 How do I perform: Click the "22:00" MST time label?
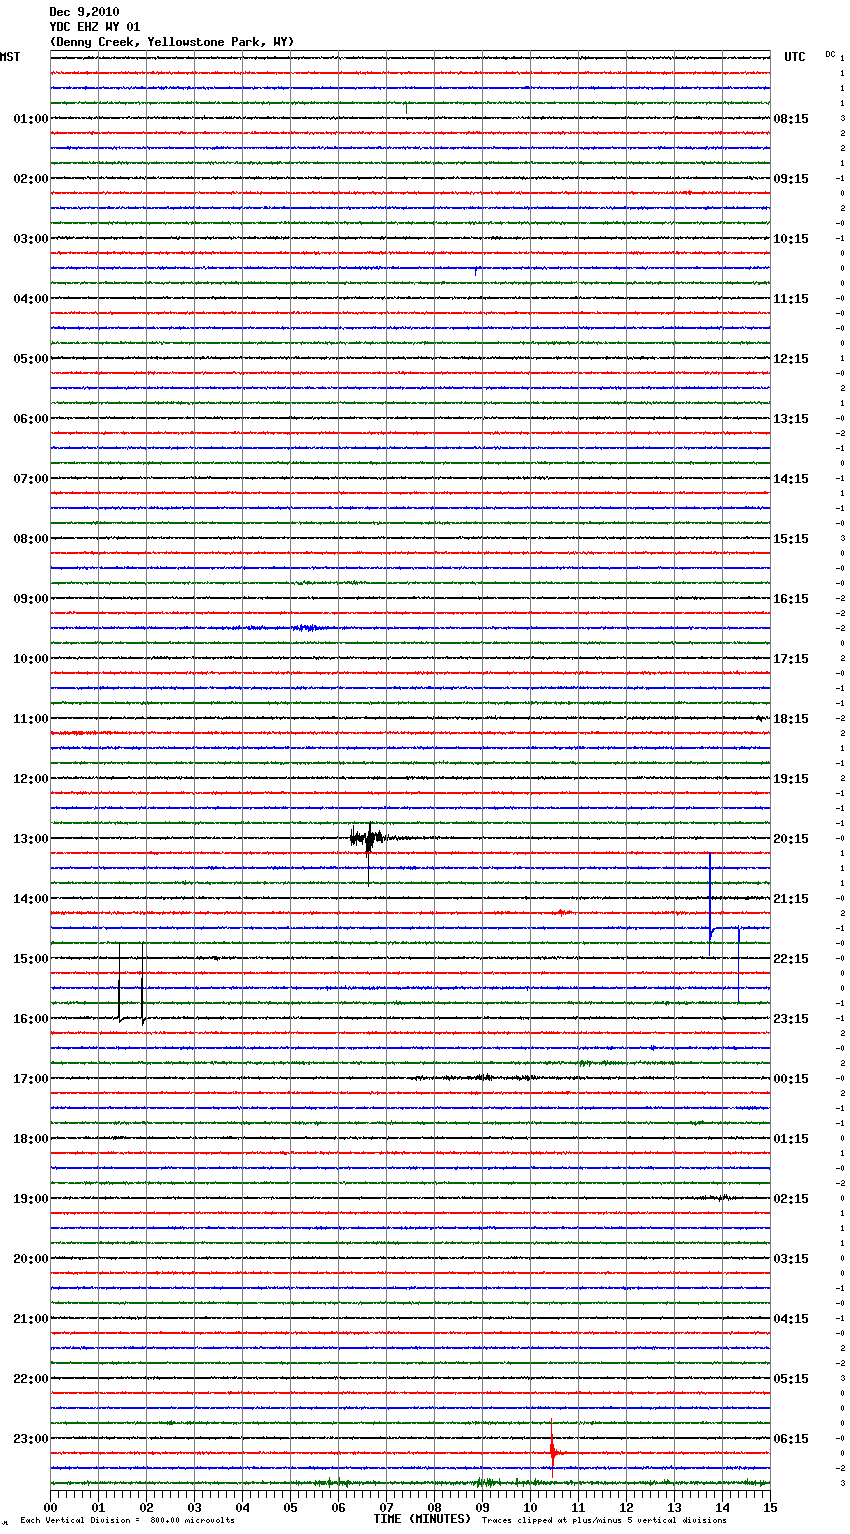click(31, 1379)
